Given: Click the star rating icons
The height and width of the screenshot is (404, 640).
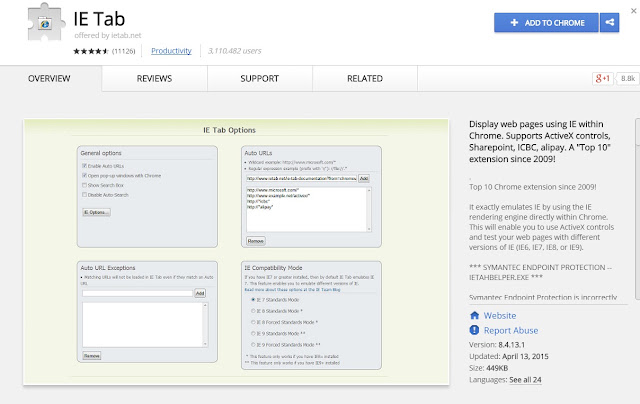Looking at the screenshot, I should (91, 51).
